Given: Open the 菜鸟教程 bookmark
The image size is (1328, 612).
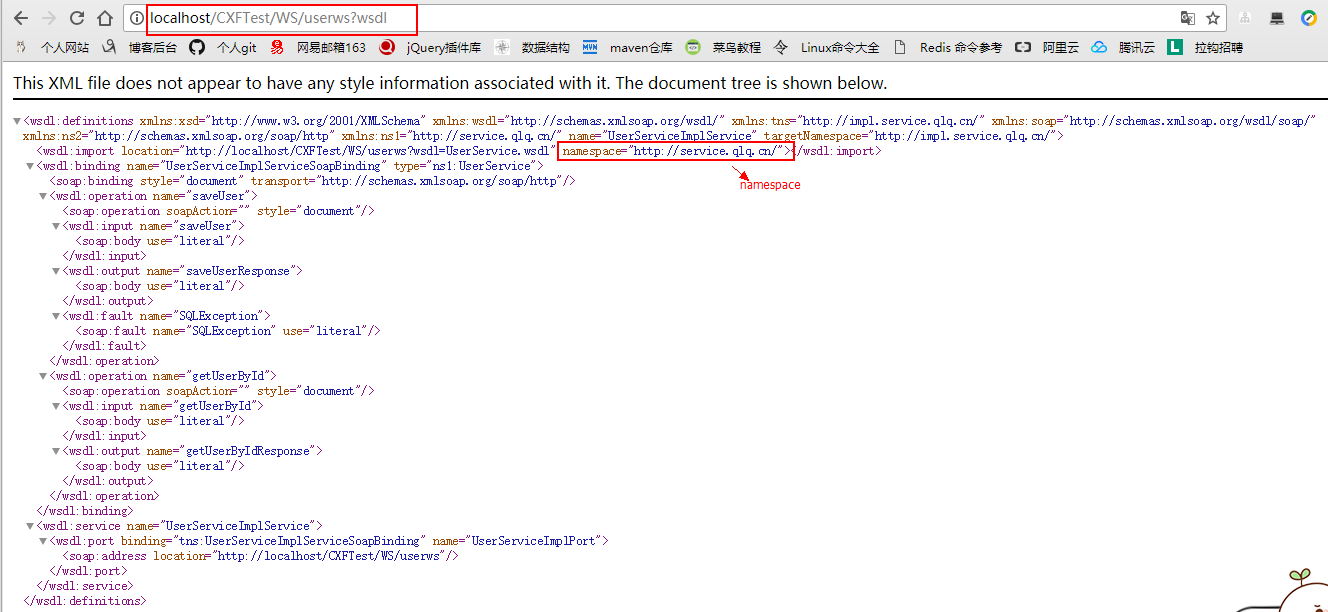Looking at the screenshot, I should (x=724, y=47).
